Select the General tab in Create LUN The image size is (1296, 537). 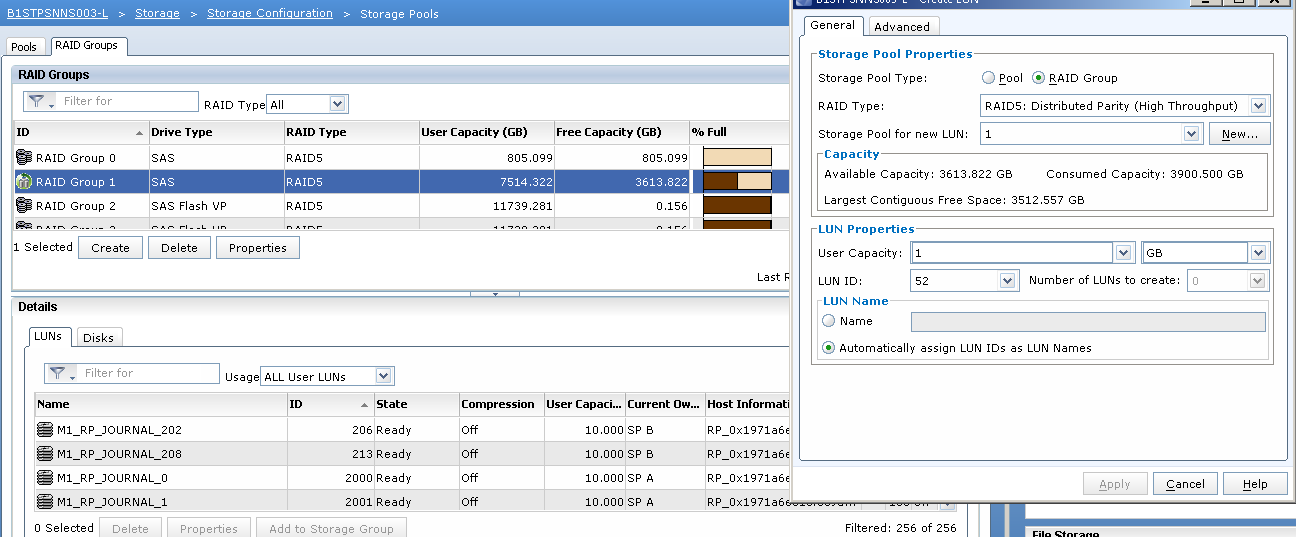pyautogui.click(x=832, y=25)
